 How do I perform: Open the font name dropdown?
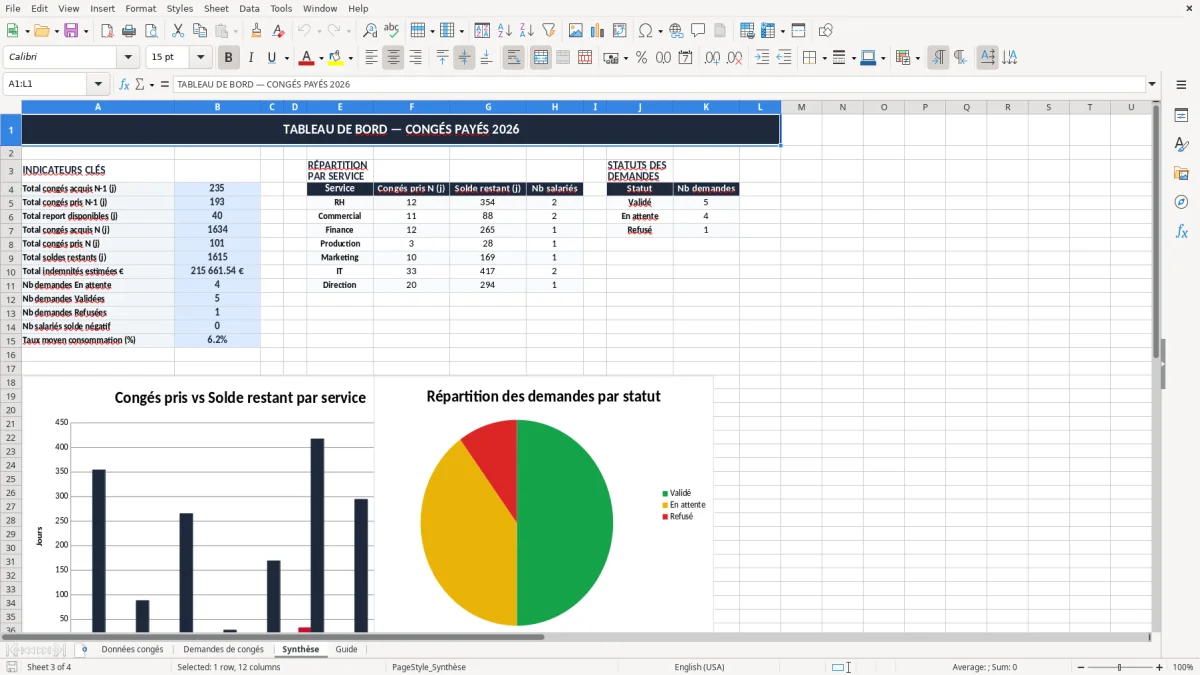click(x=128, y=58)
